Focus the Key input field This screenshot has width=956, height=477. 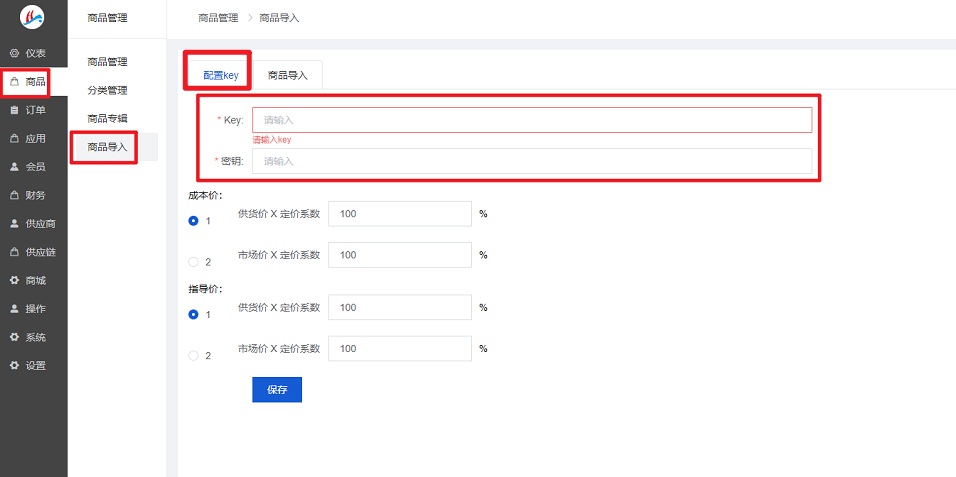point(532,120)
